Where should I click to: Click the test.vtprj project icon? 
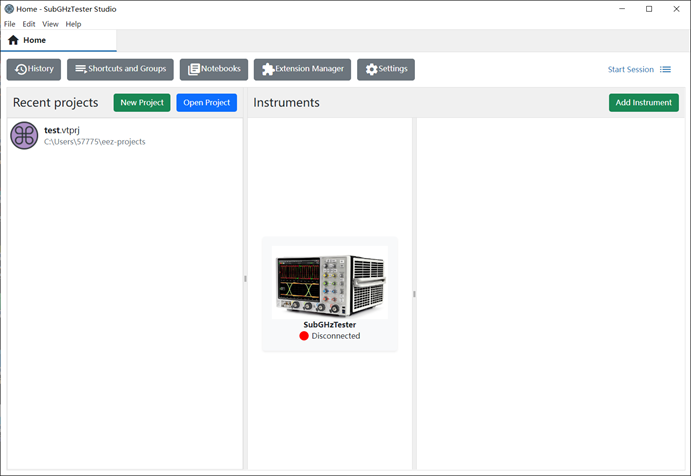pyautogui.click(x=24, y=136)
